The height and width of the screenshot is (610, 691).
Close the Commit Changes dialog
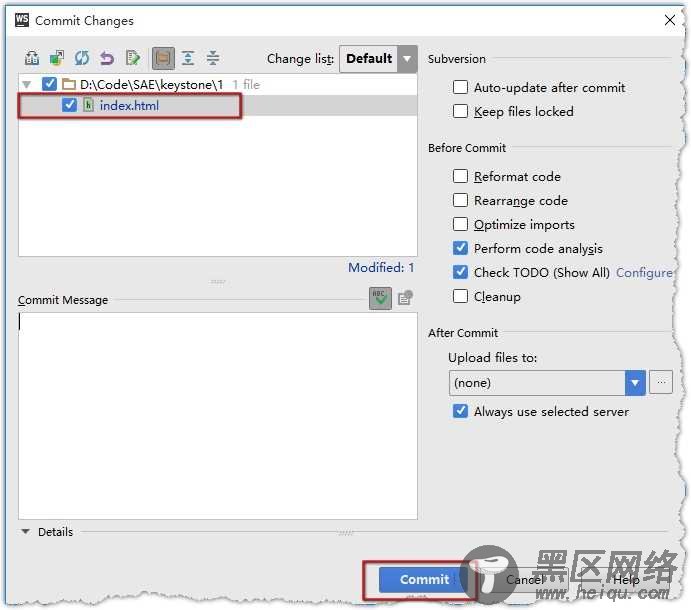(669, 20)
